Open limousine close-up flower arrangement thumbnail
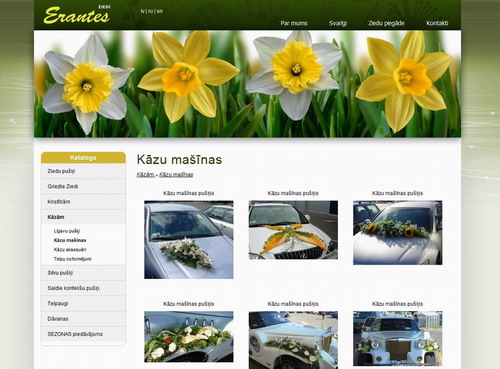 189,337
